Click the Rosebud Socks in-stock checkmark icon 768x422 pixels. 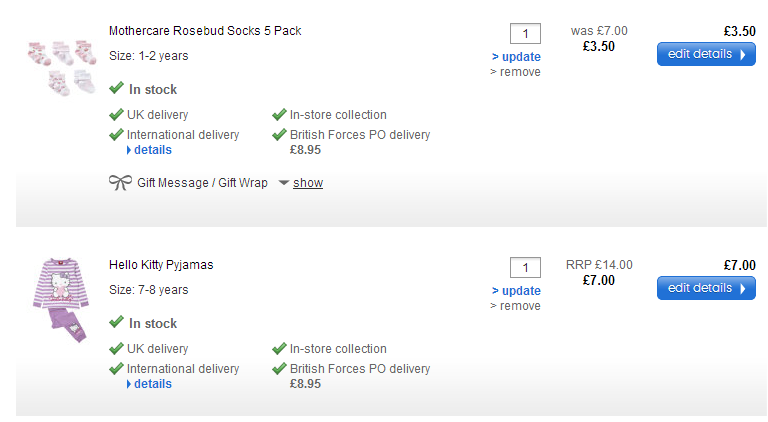117,89
